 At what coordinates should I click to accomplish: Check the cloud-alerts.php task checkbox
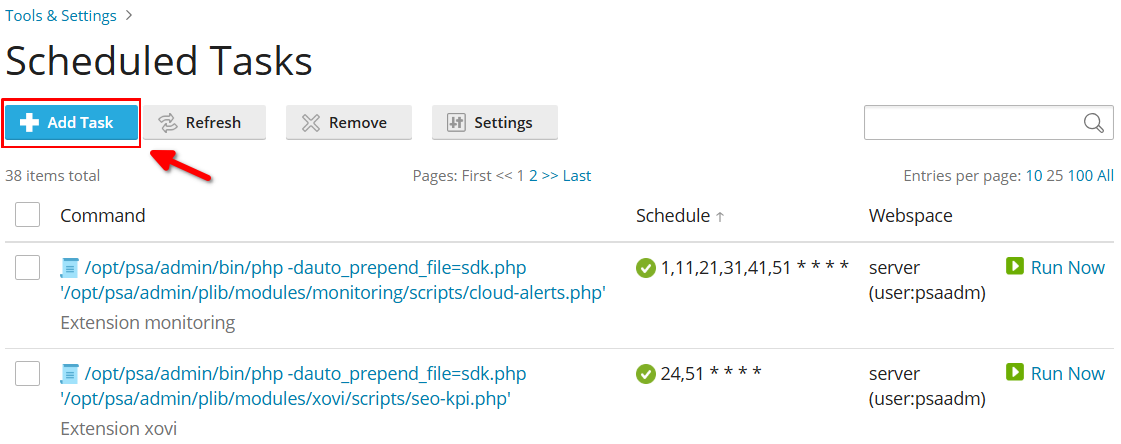(27, 267)
